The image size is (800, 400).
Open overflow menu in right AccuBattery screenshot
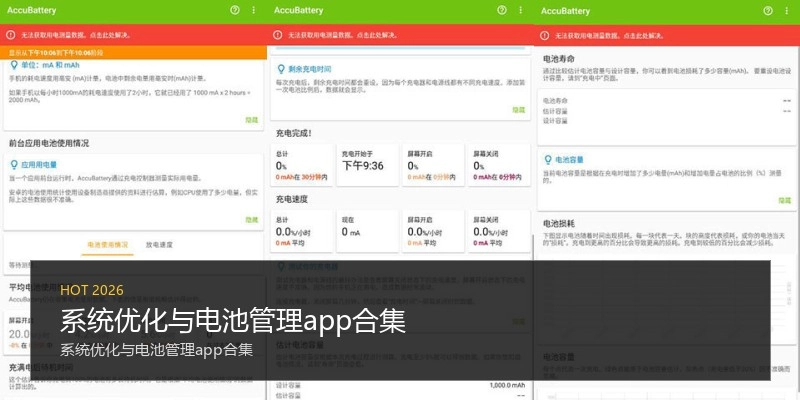[787, 11]
